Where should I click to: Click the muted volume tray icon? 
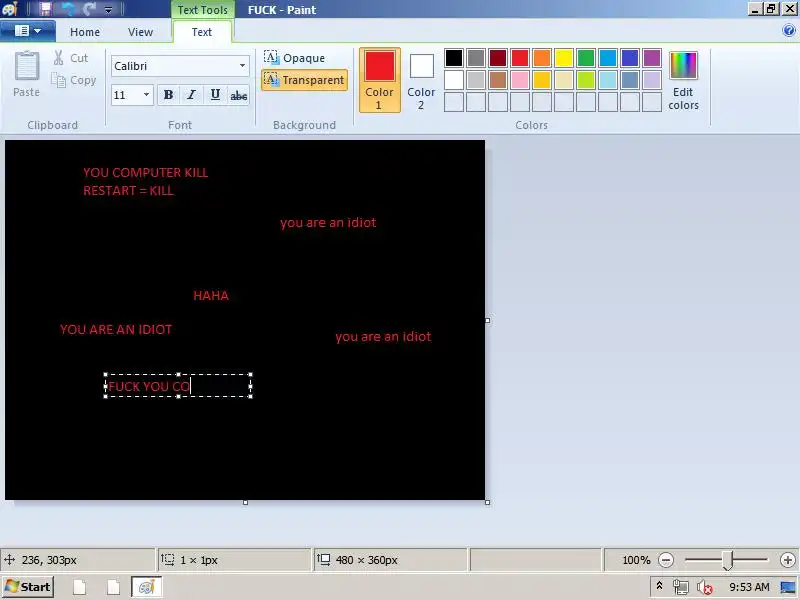pyautogui.click(x=705, y=587)
